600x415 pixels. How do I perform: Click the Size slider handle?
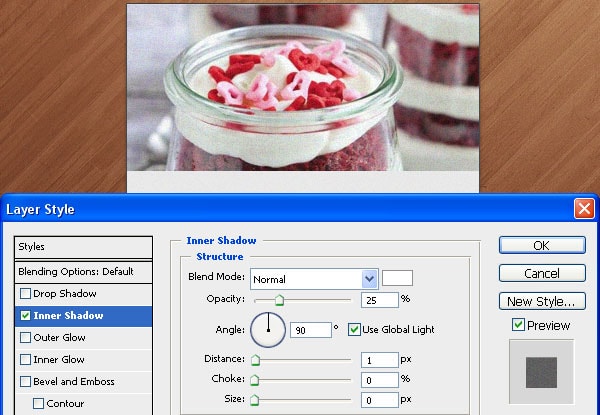point(254,400)
